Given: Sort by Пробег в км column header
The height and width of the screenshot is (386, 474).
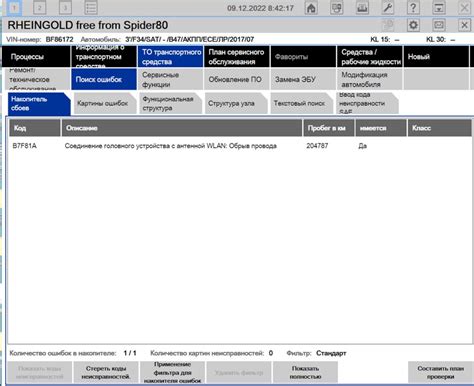Looking at the screenshot, I should [329, 128].
